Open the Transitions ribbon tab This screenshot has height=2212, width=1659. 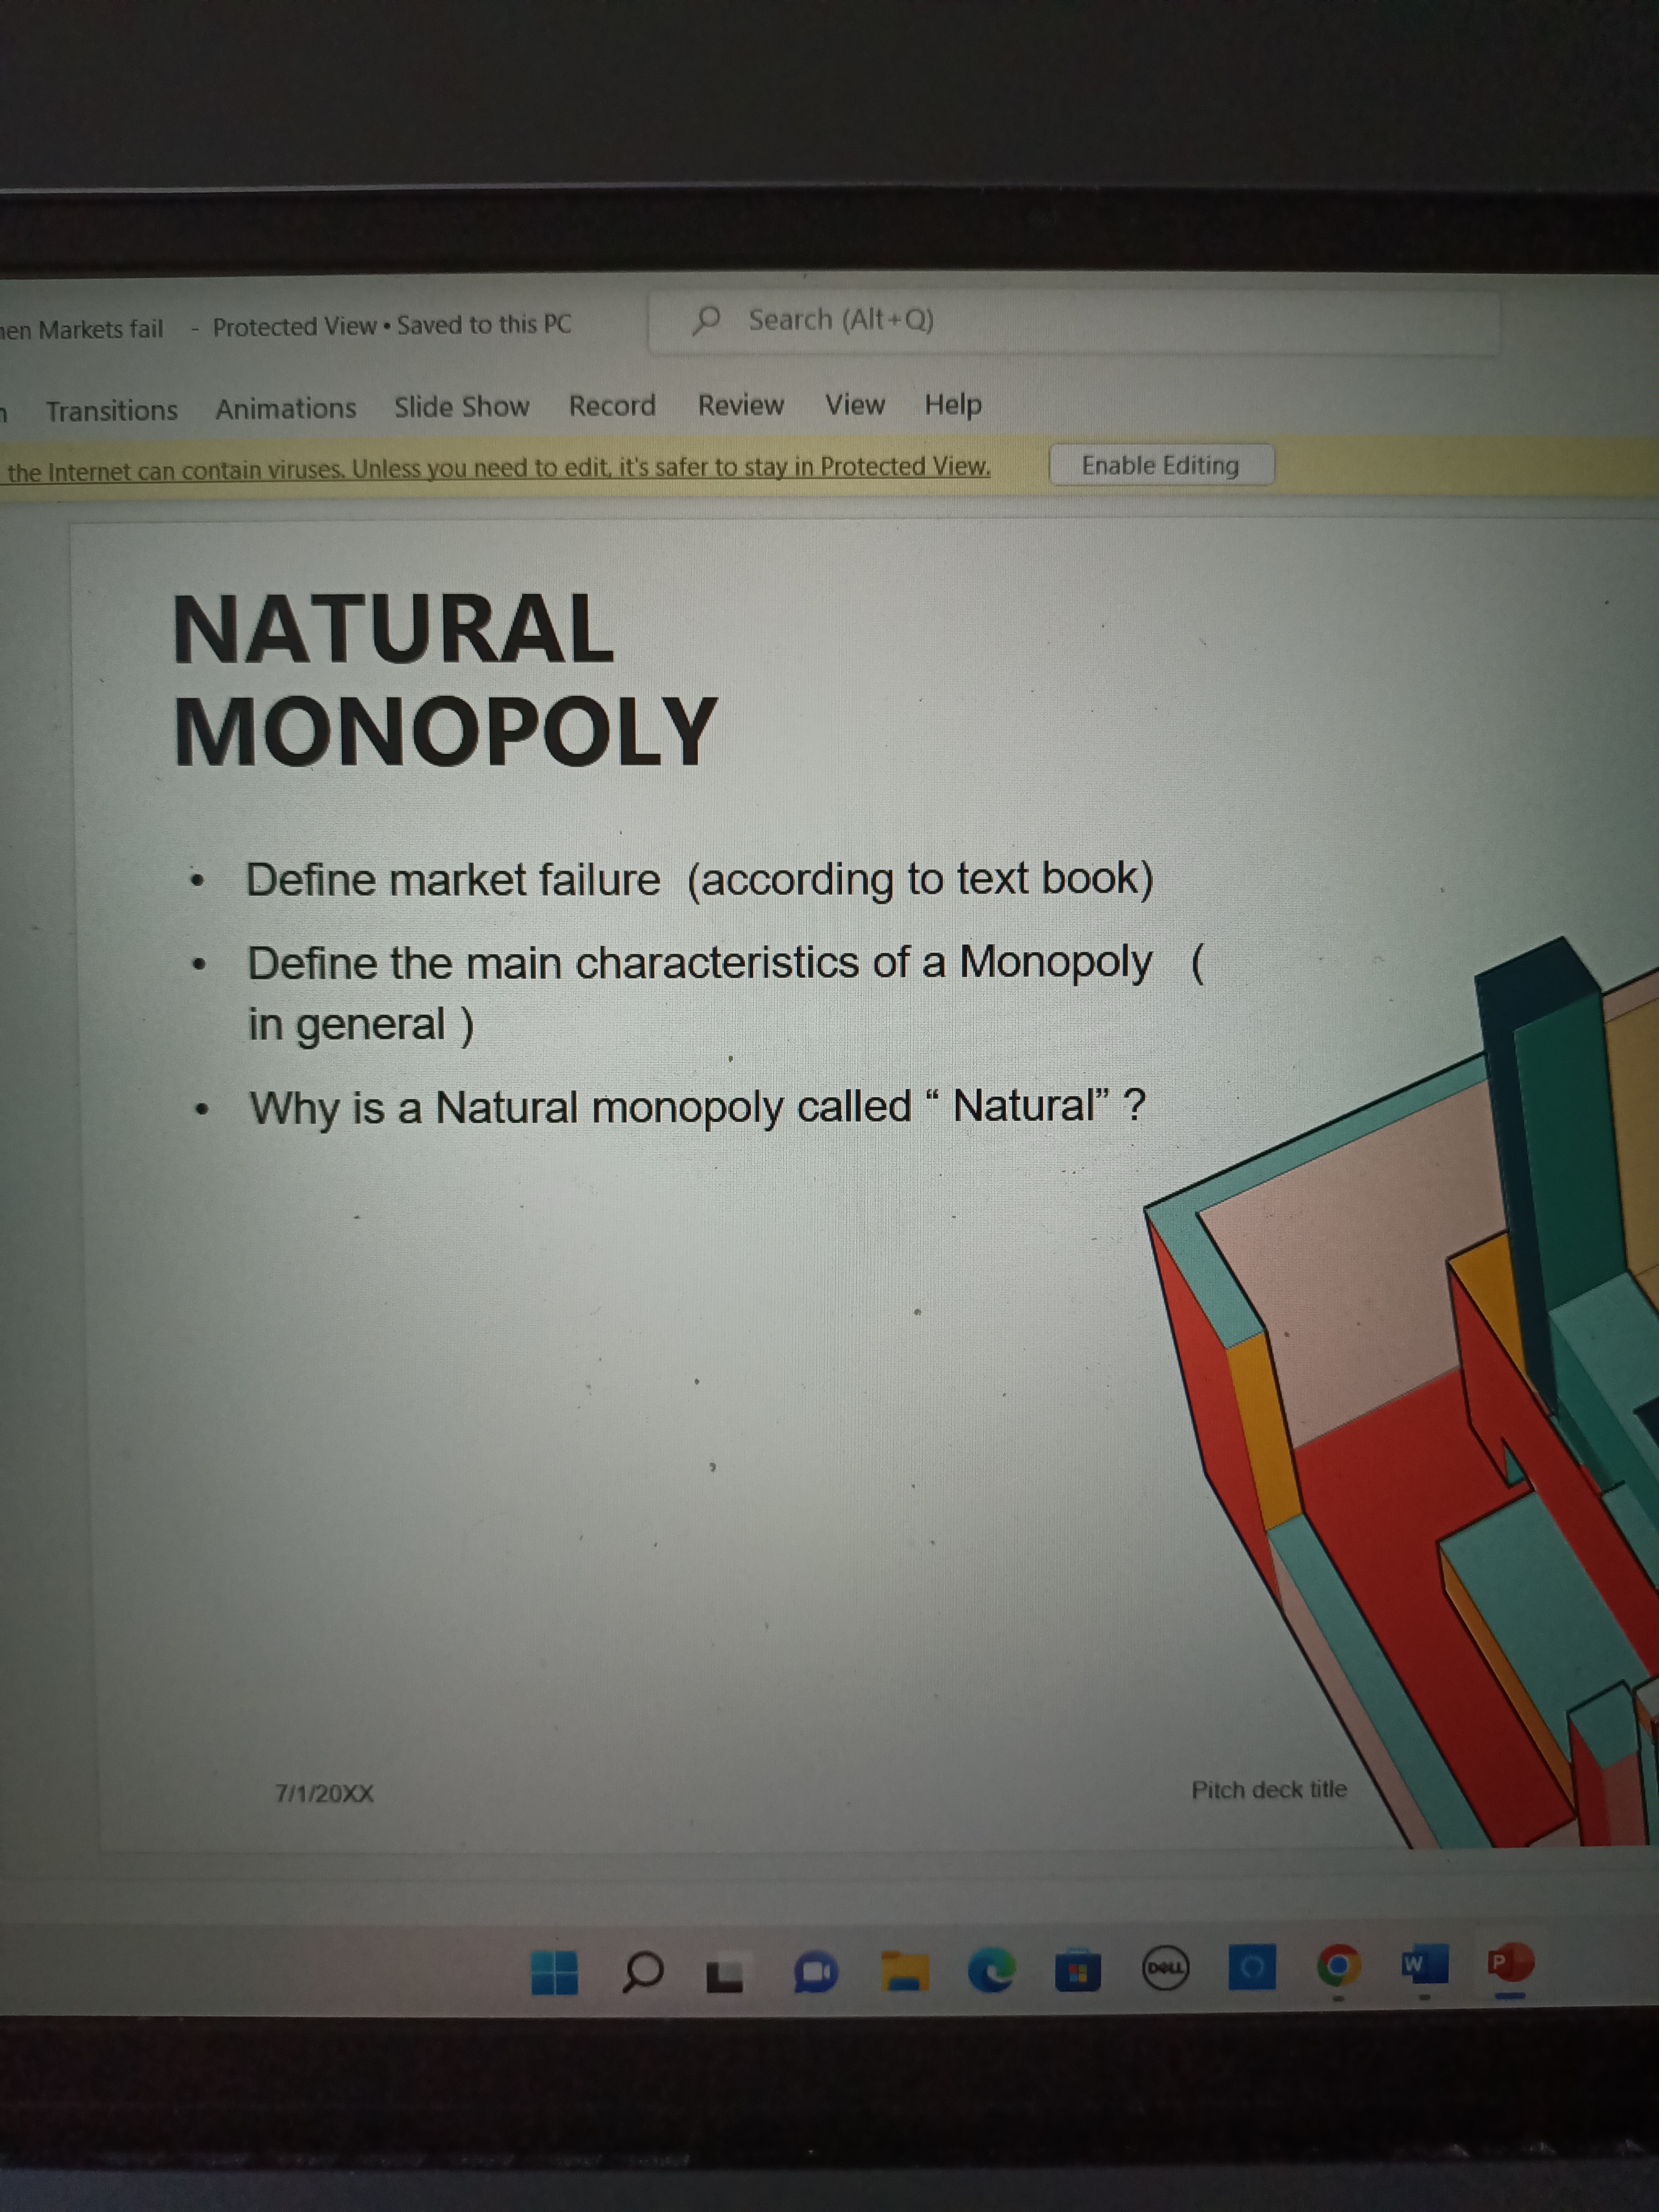111,411
